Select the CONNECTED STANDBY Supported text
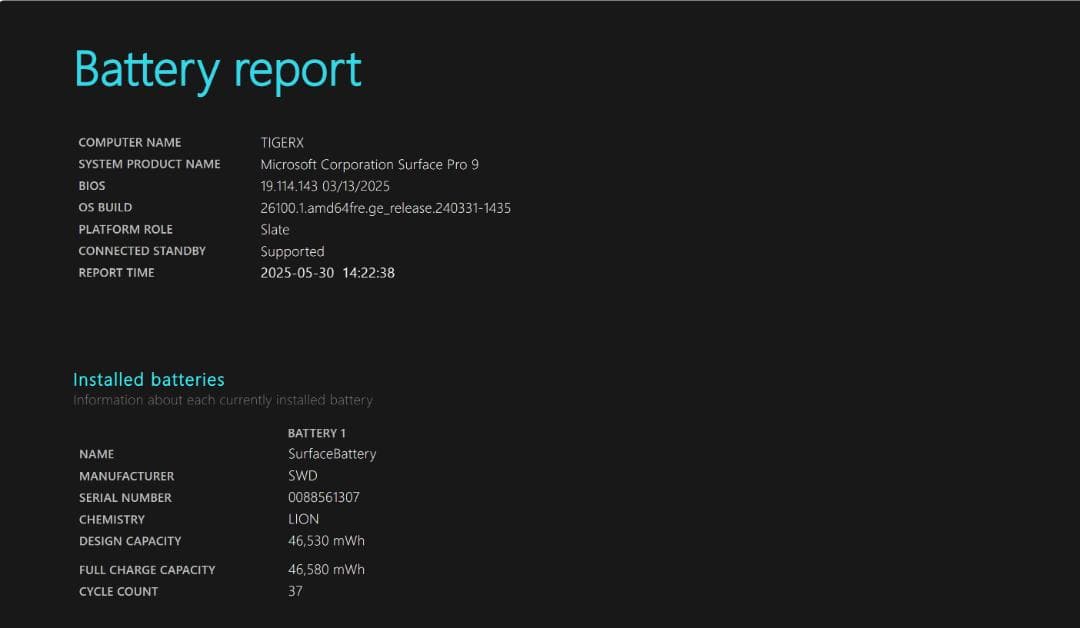Viewport: 1080px width, 628px height. pyautogui.click(x=292, y=251)
